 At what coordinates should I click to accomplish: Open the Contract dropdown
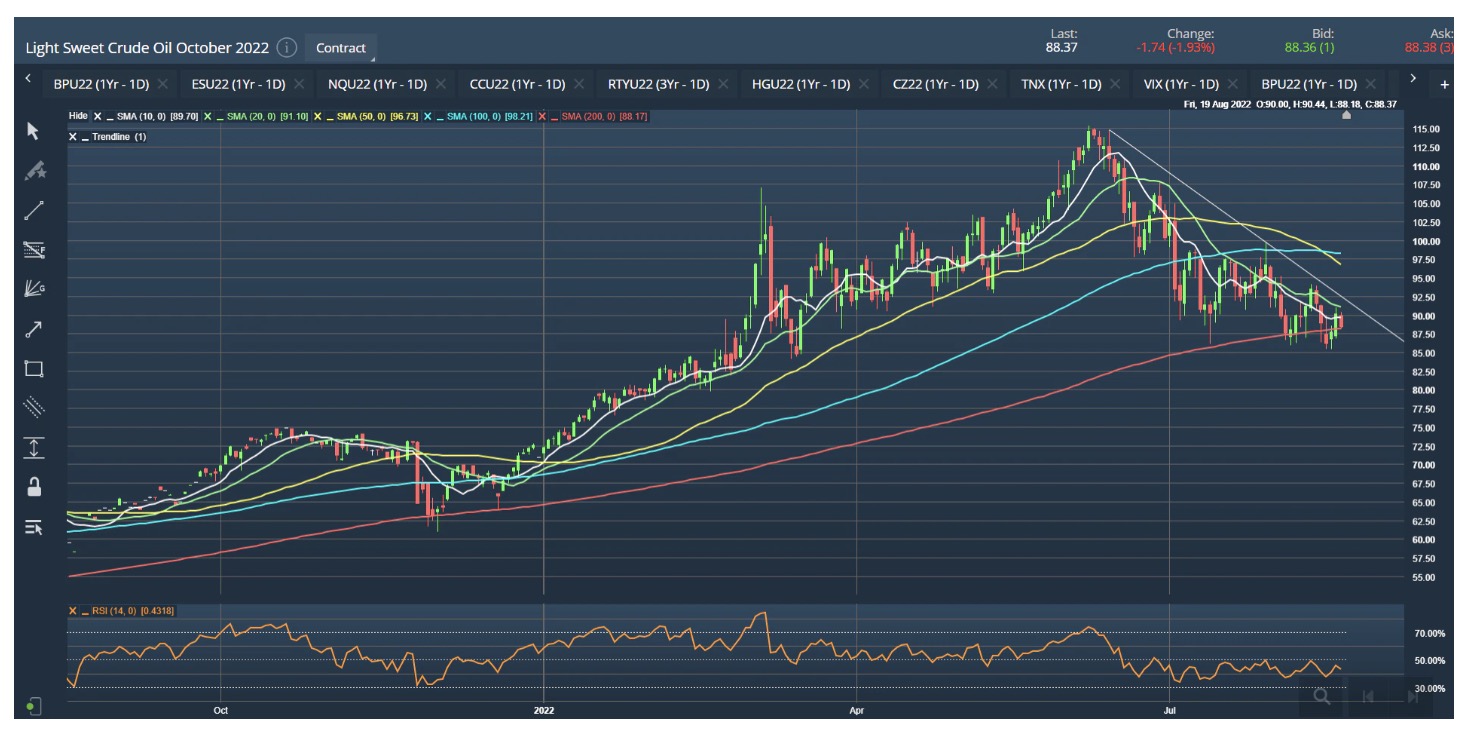[x=341, y=48]
